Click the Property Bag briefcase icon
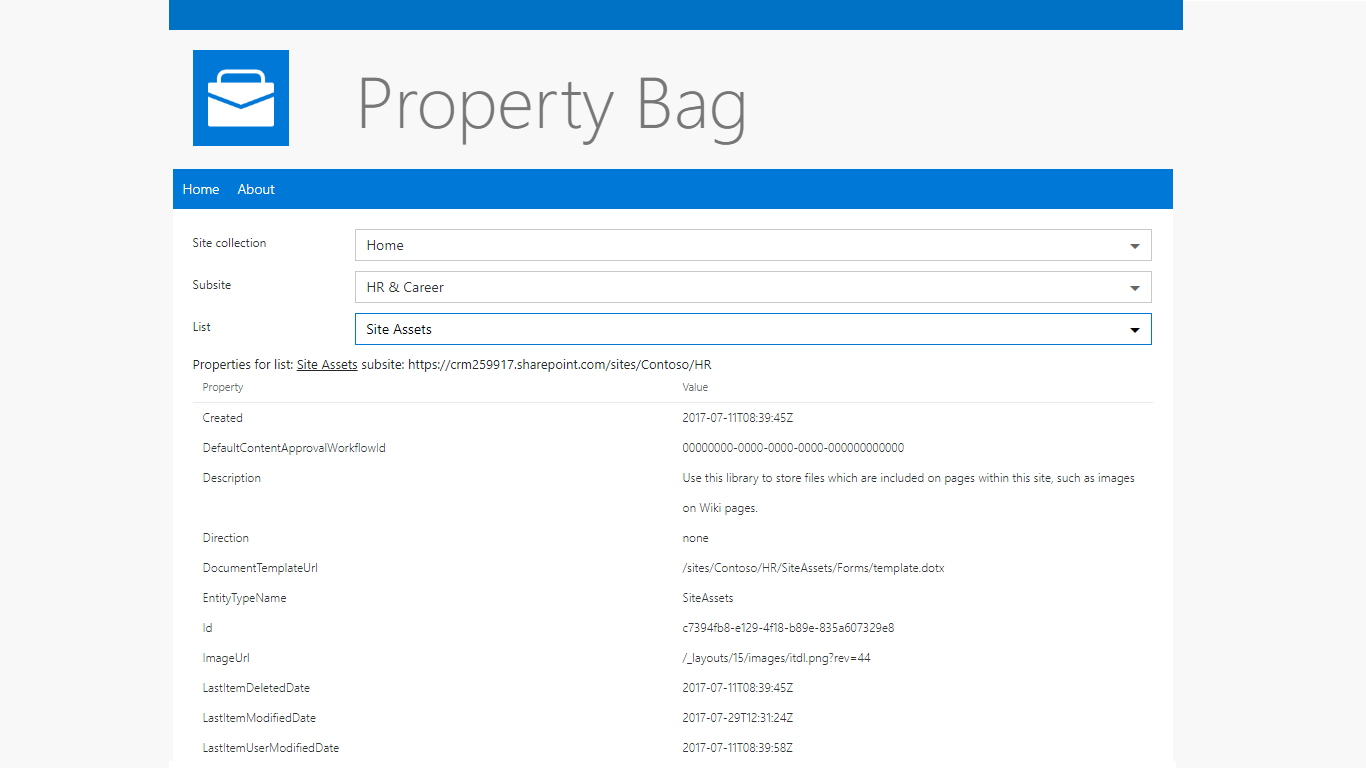The height and width of the screenshot is (768, 1366). click(240, 97)
